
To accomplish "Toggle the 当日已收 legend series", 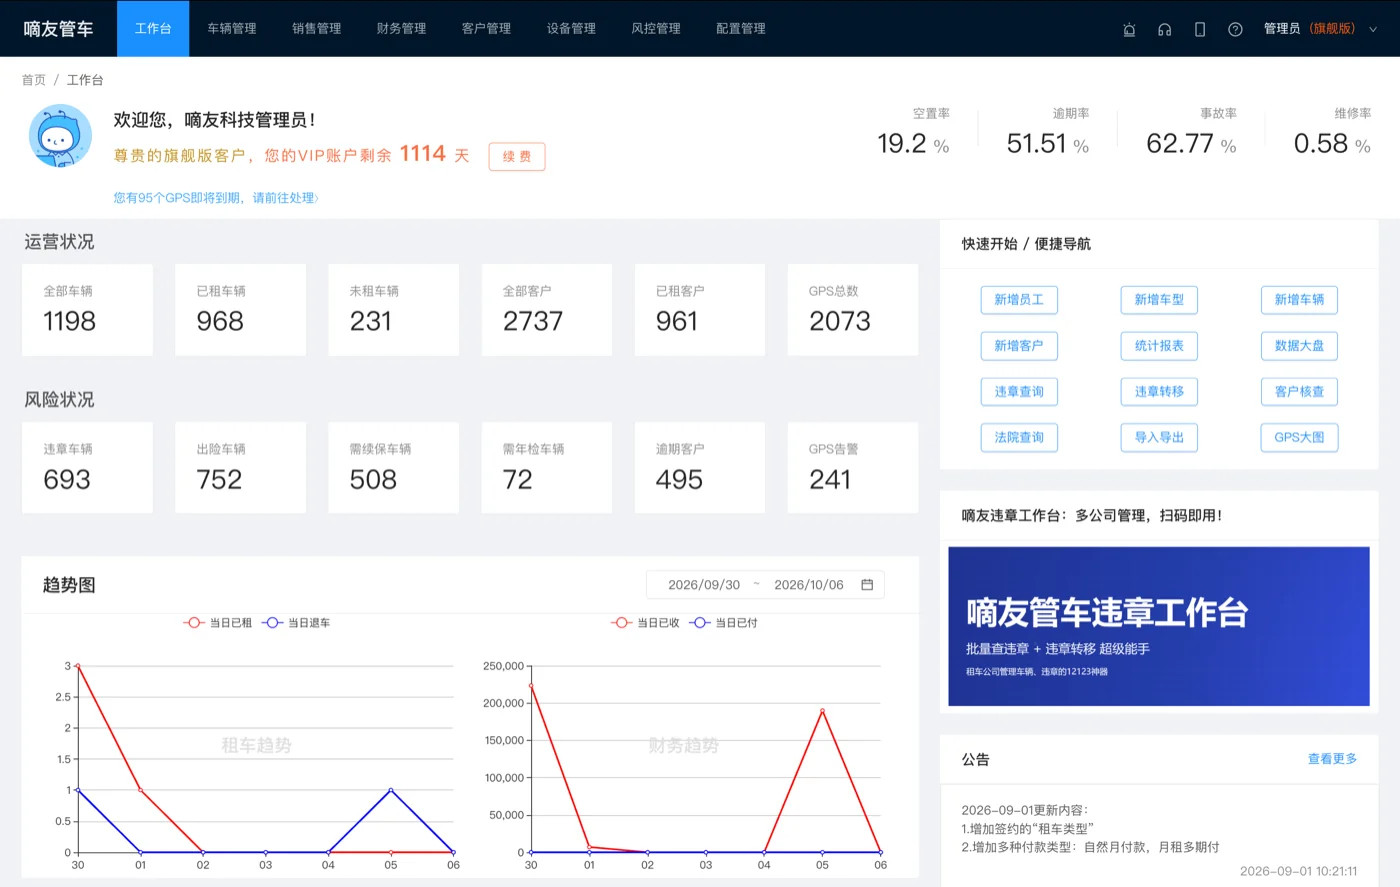I will (645, 623).
